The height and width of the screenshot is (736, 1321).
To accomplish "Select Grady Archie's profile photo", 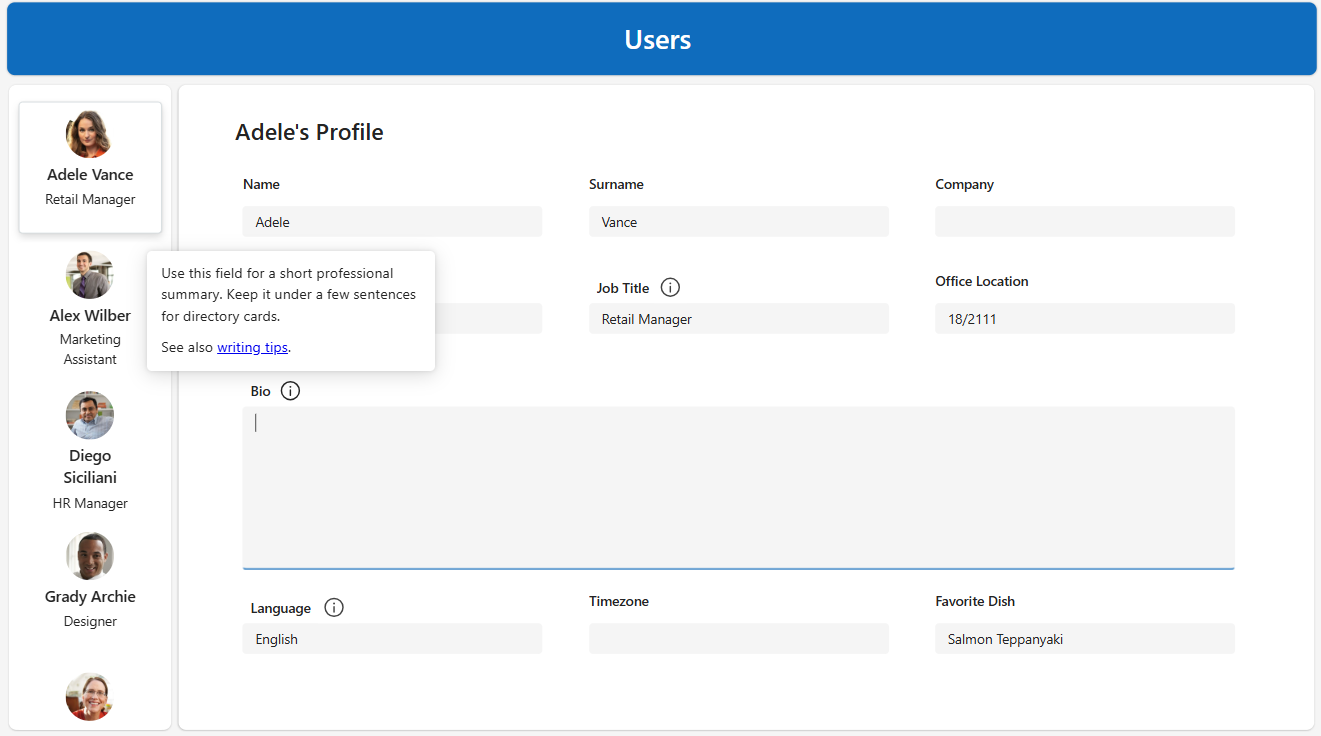I will pyautogui.click(x=90, y=556).
